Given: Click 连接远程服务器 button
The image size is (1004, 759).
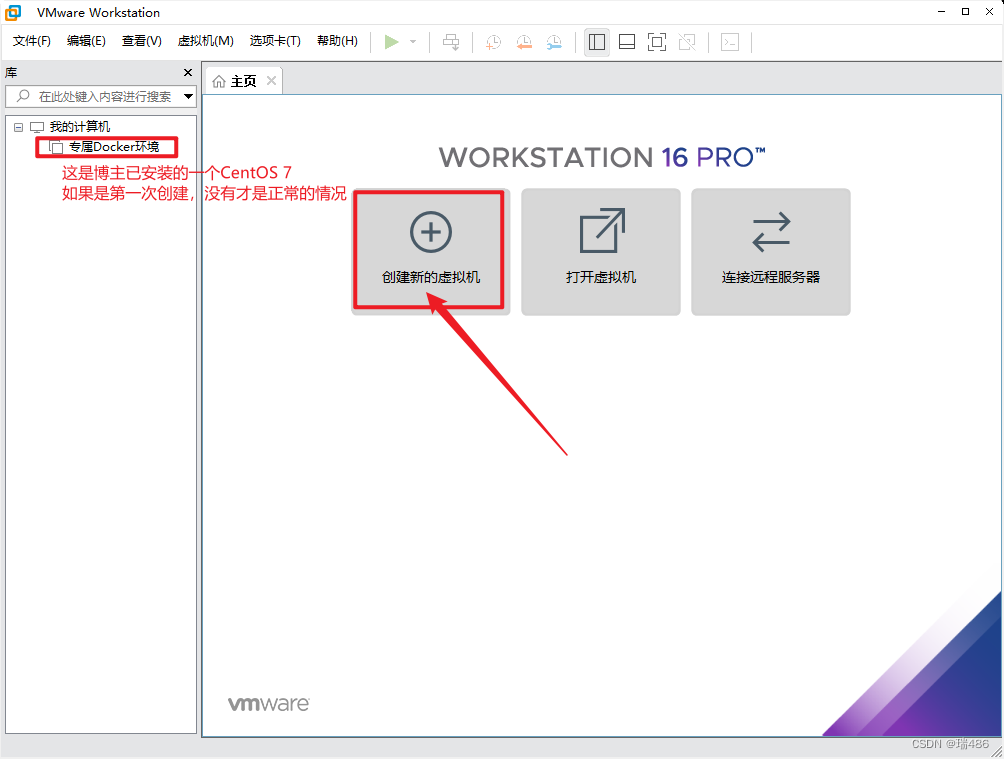Looking at the screenshot, I should click(771, 251).
